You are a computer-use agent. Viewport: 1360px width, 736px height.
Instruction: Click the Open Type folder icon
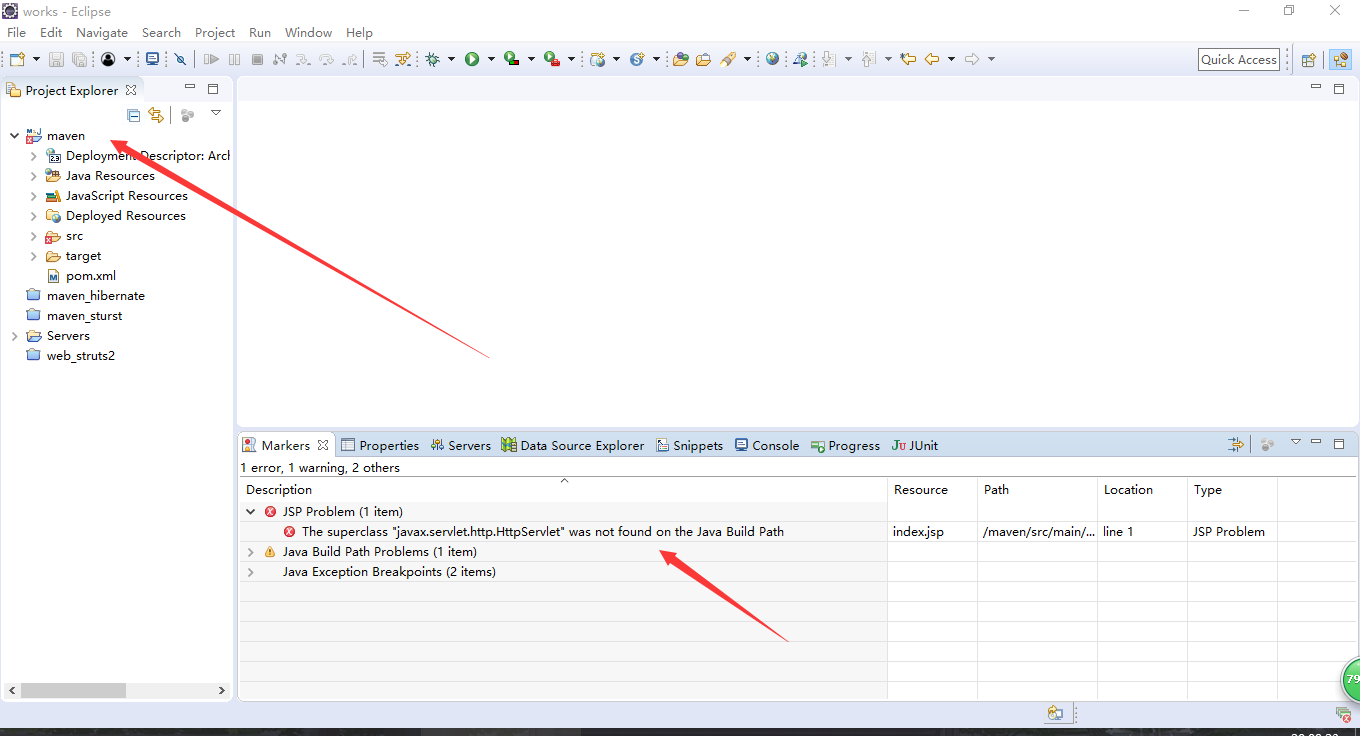pos(681,59)
